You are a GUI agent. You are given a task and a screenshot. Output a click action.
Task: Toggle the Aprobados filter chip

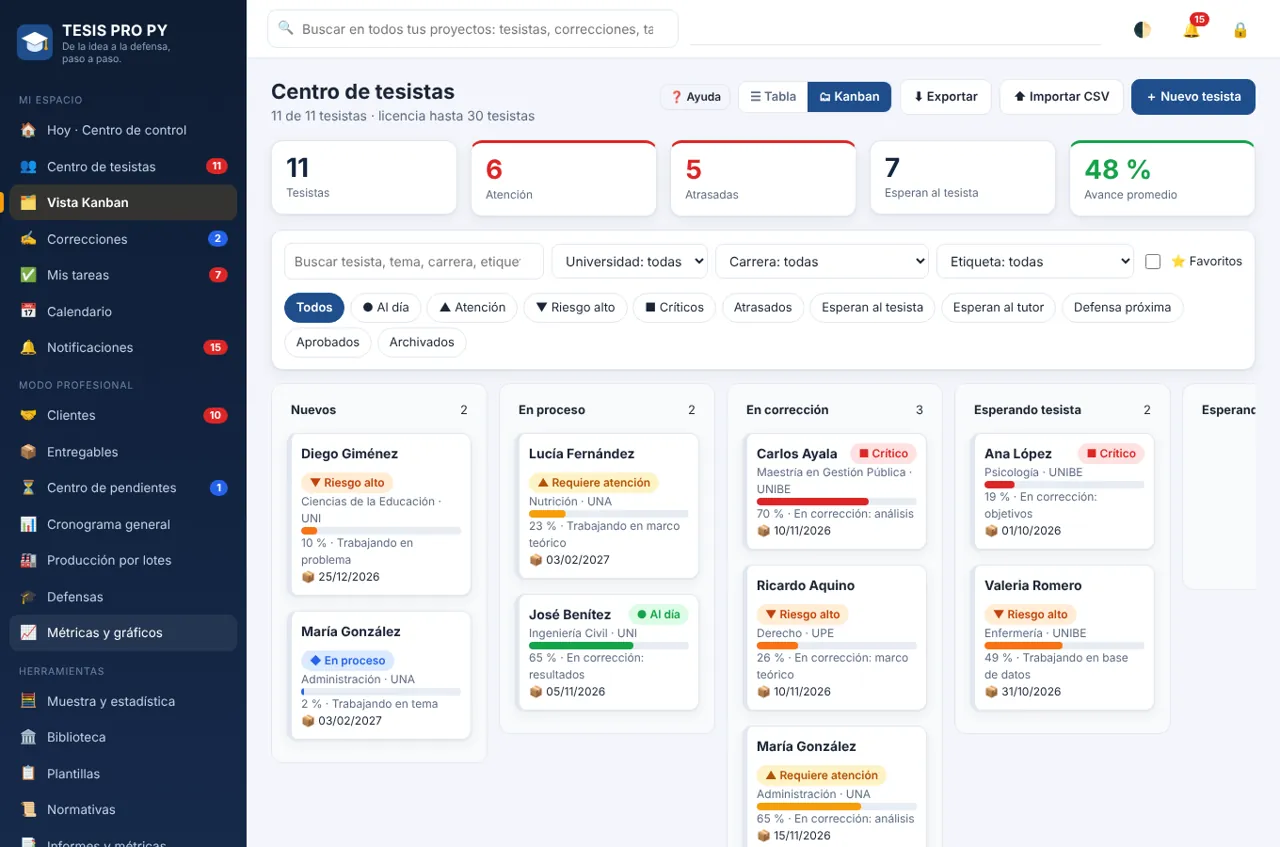328,342
